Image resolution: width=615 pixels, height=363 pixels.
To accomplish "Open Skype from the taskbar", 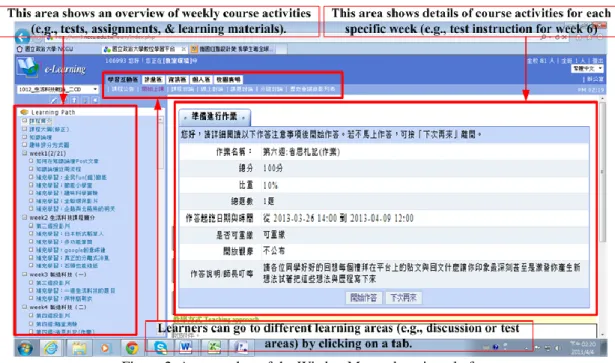I will (160, 348).
